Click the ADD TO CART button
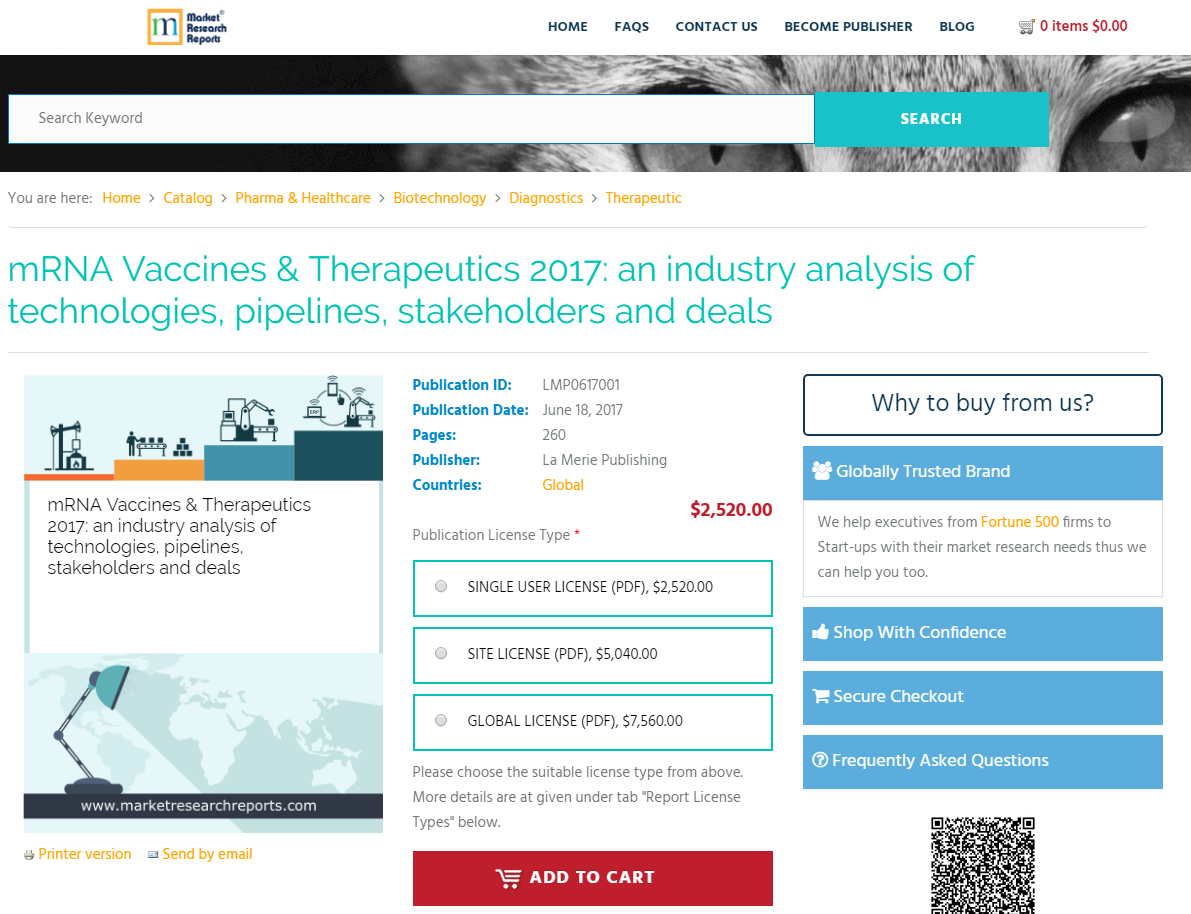Screen dimensions: 1191x914 [592, 878]
